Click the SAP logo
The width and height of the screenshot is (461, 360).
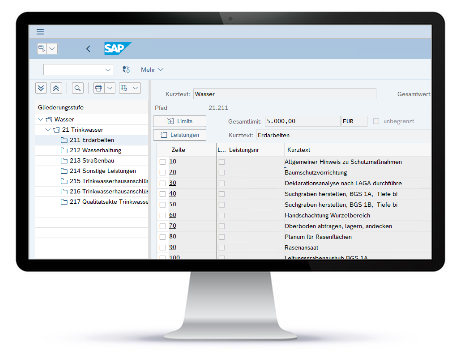coord(117,49)
